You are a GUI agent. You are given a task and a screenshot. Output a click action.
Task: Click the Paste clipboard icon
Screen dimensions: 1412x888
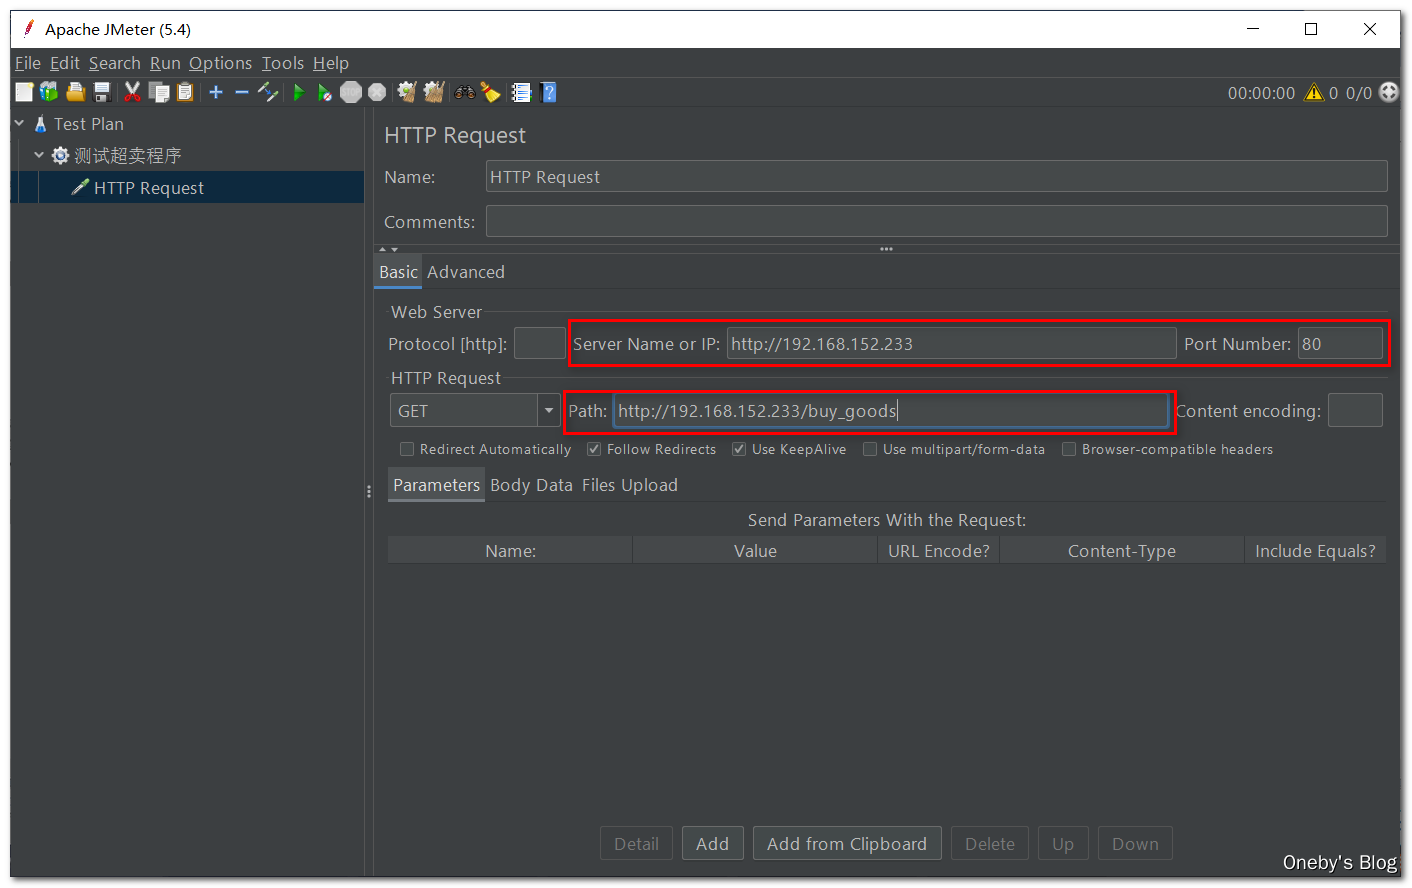point(185,92)
